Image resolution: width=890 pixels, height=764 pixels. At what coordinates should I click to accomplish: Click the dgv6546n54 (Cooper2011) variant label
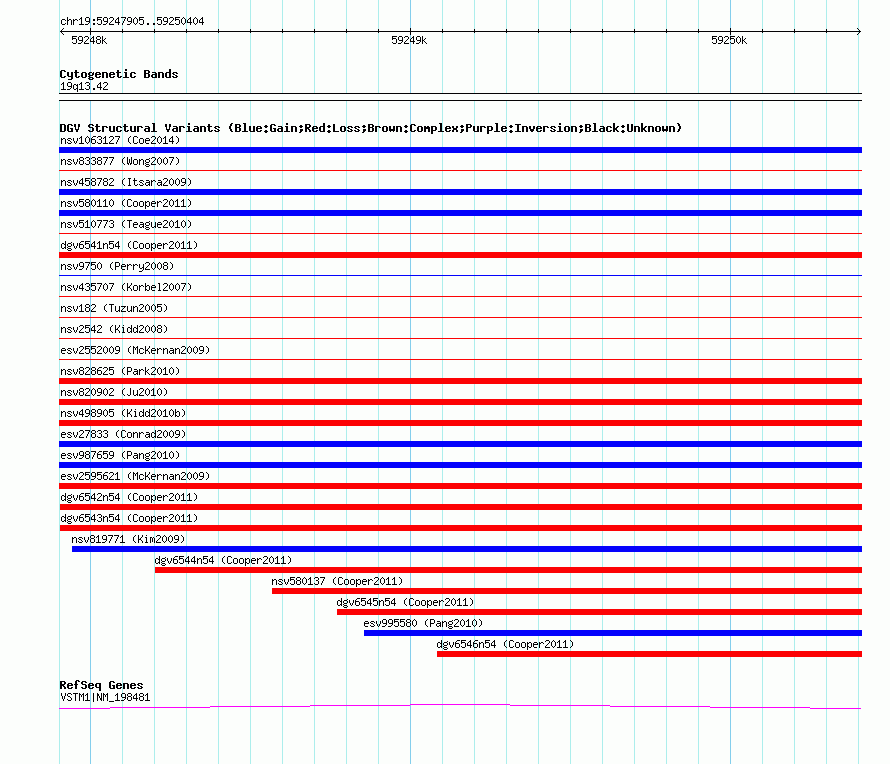[x=505, y=644]
